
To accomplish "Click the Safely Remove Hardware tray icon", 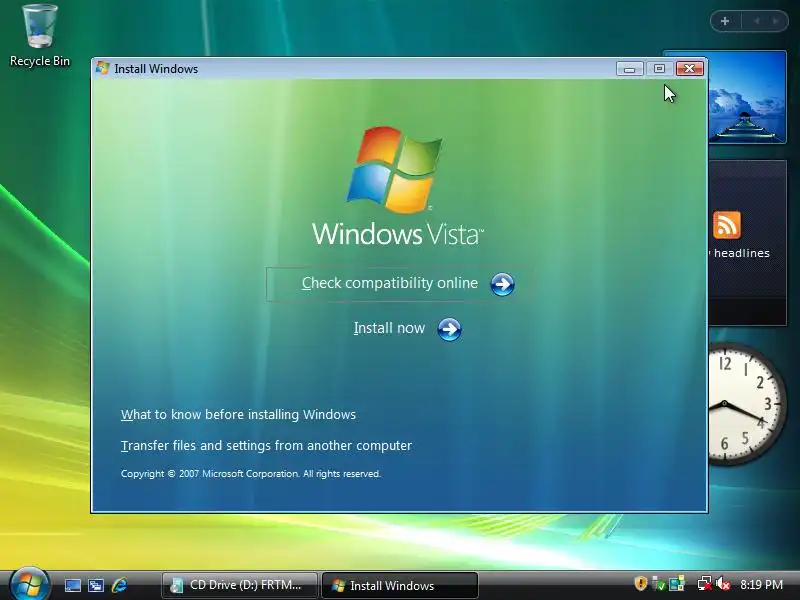I will (x=659, y=583).
